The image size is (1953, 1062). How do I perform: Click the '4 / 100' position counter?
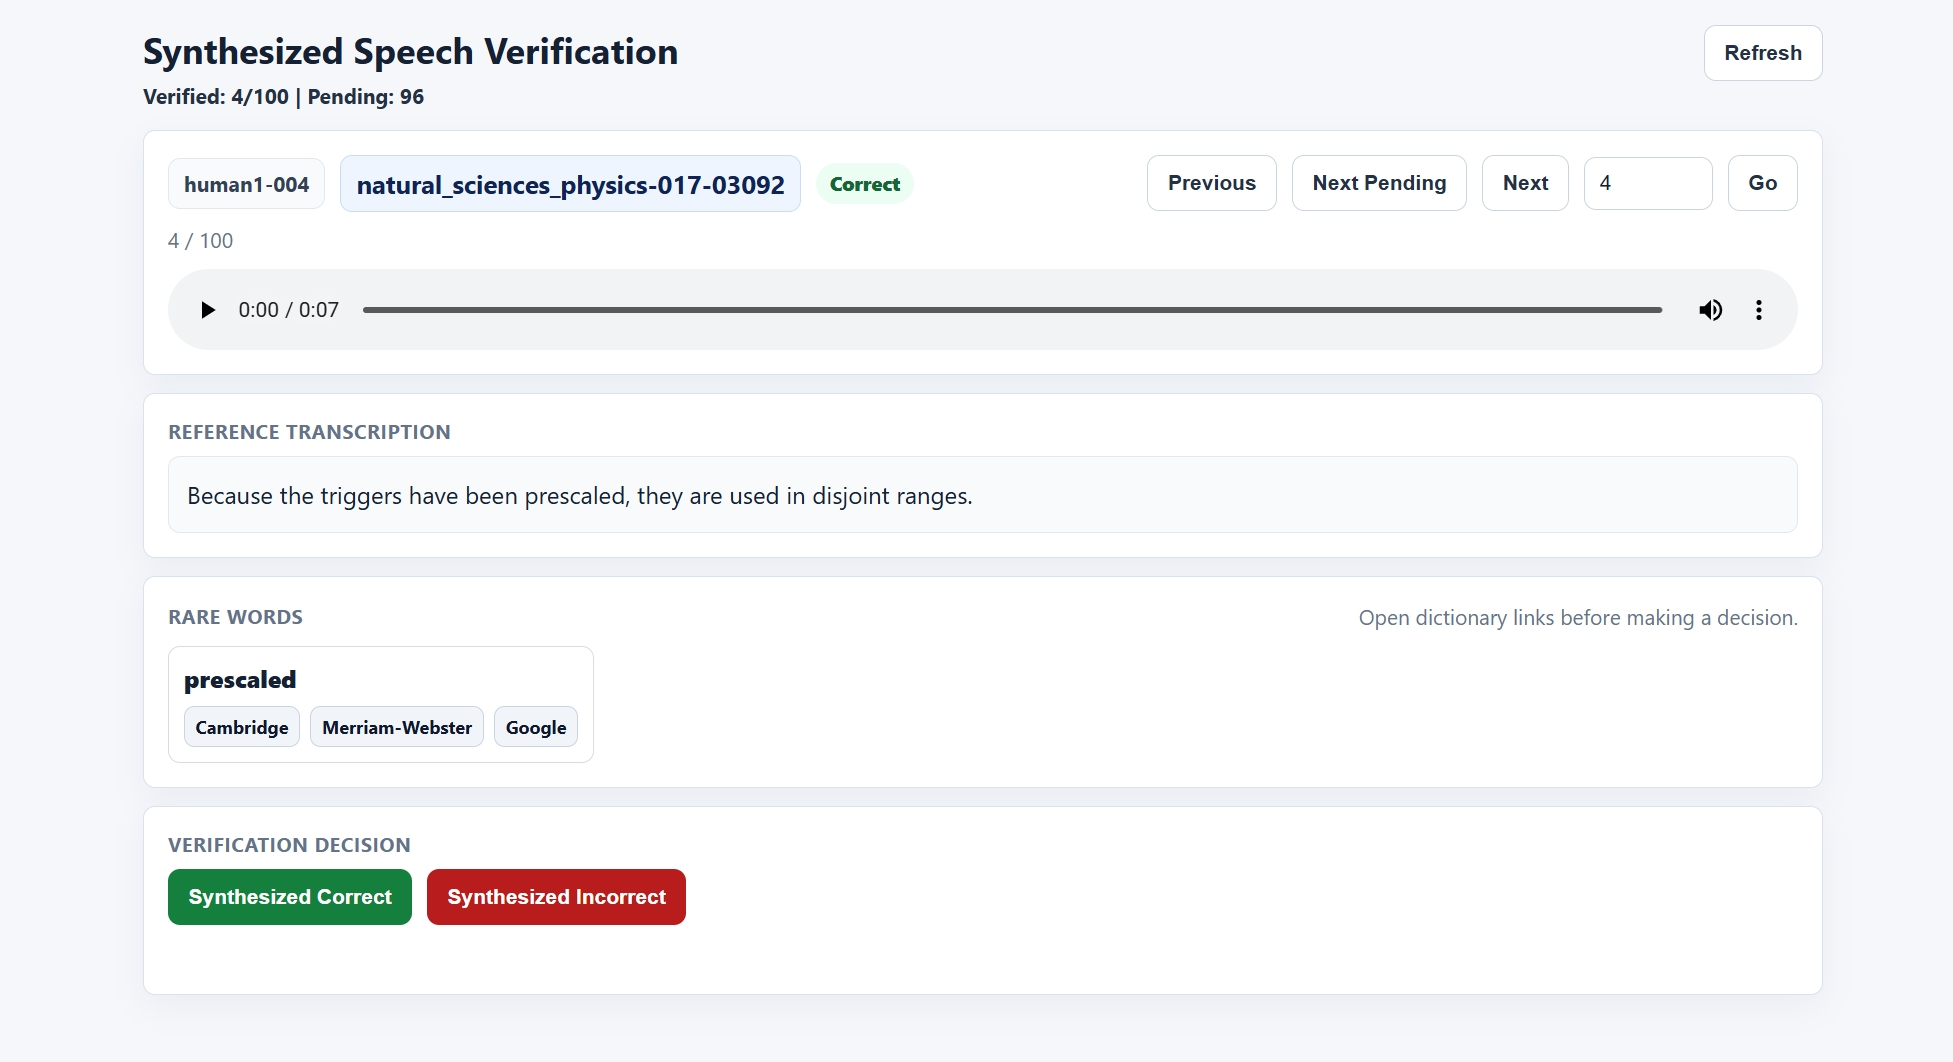200,241
